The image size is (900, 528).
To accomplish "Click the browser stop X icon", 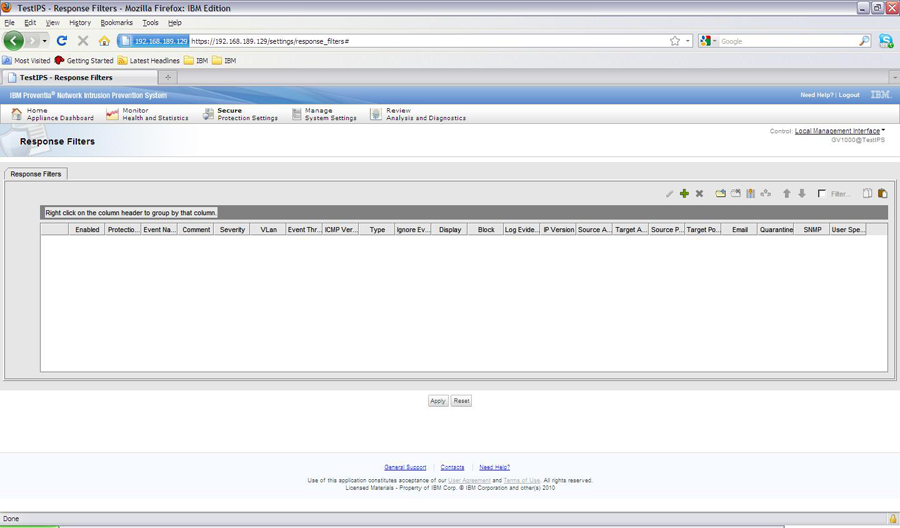I will coord(83,41).
